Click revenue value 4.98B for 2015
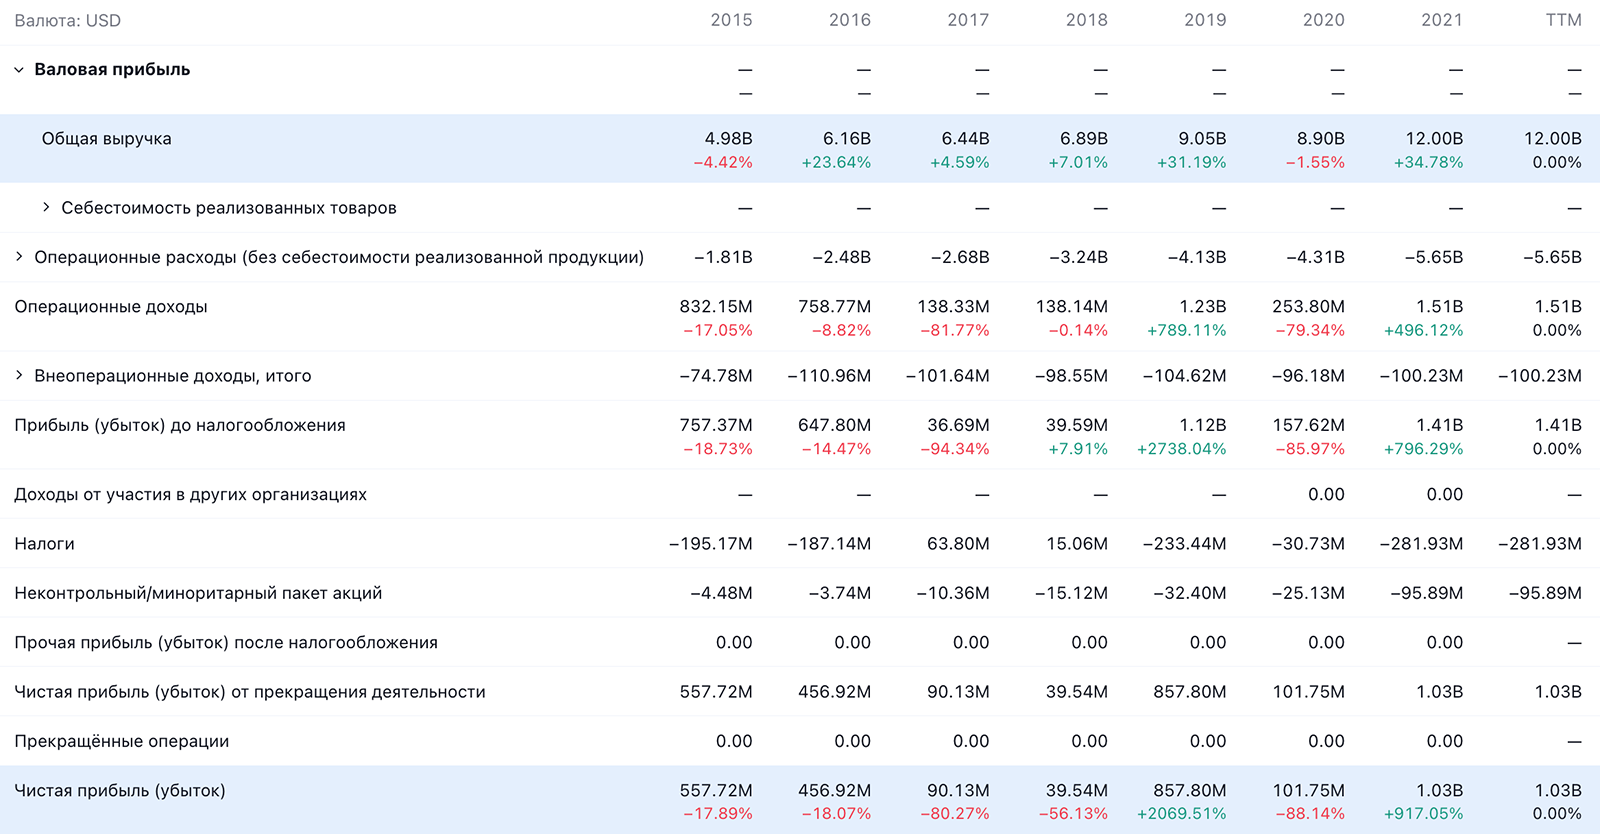 728,139
